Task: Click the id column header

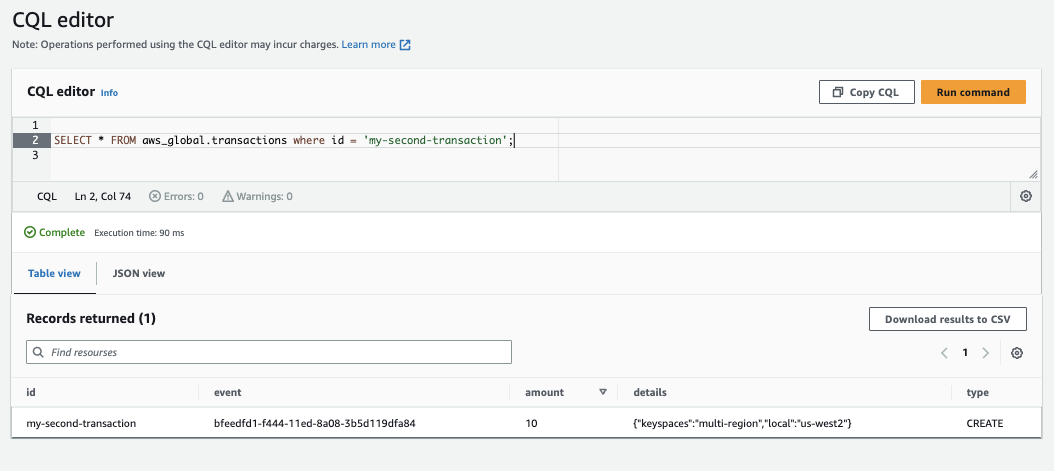Action: (31, 393)
